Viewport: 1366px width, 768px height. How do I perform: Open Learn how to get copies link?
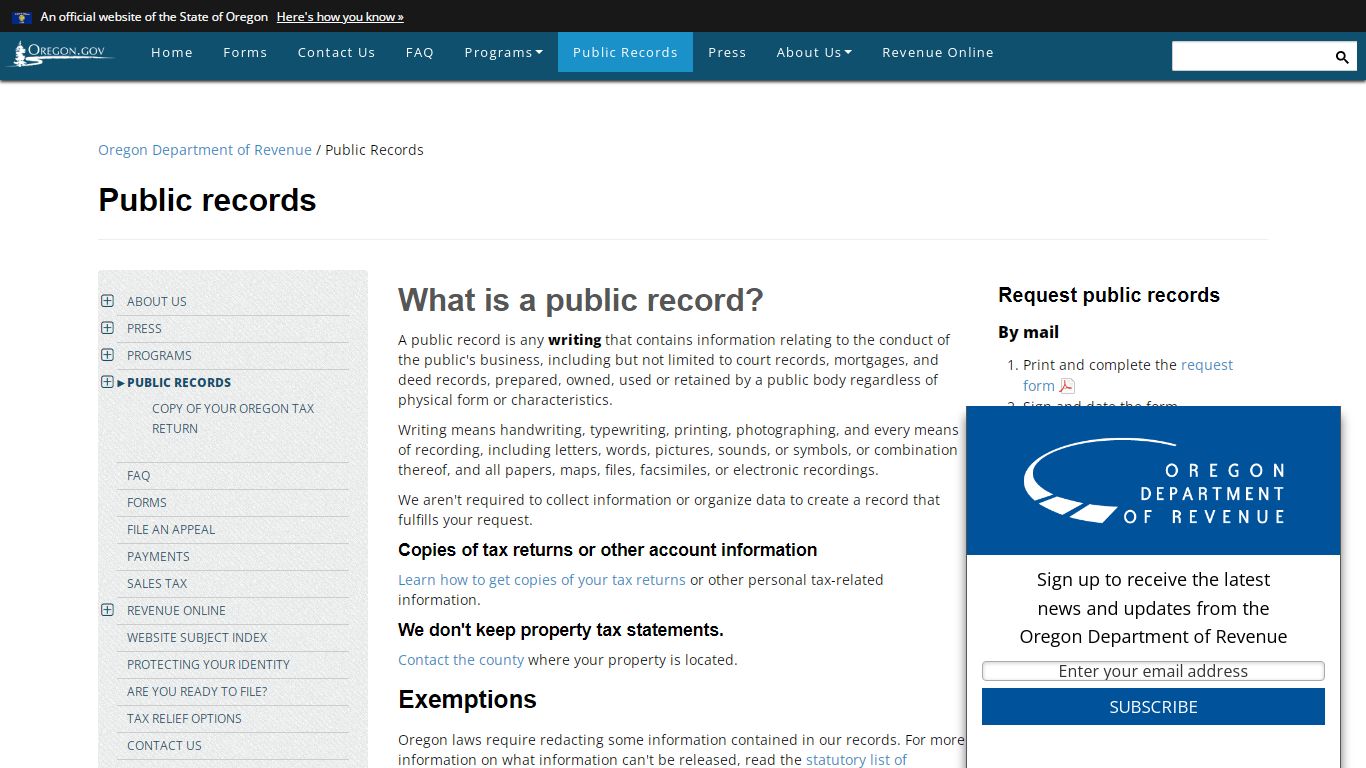click(542, 580)
